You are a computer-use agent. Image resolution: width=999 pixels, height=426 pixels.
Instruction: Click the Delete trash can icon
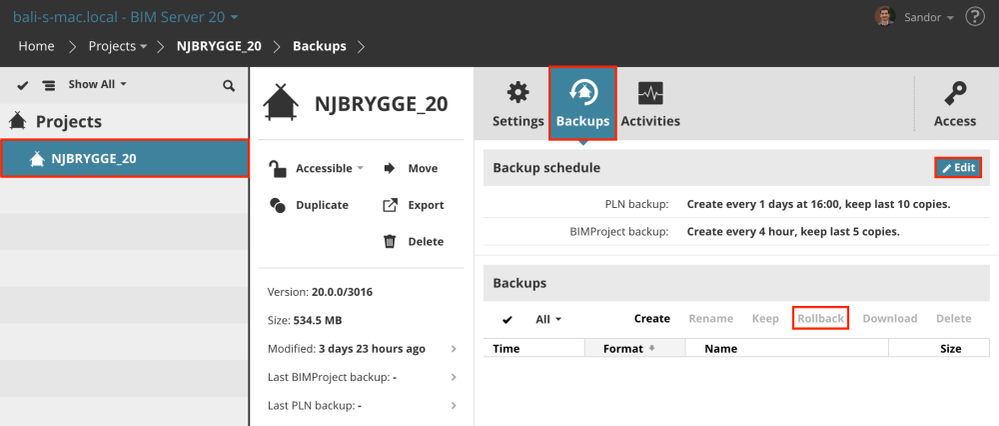(390, 241)
